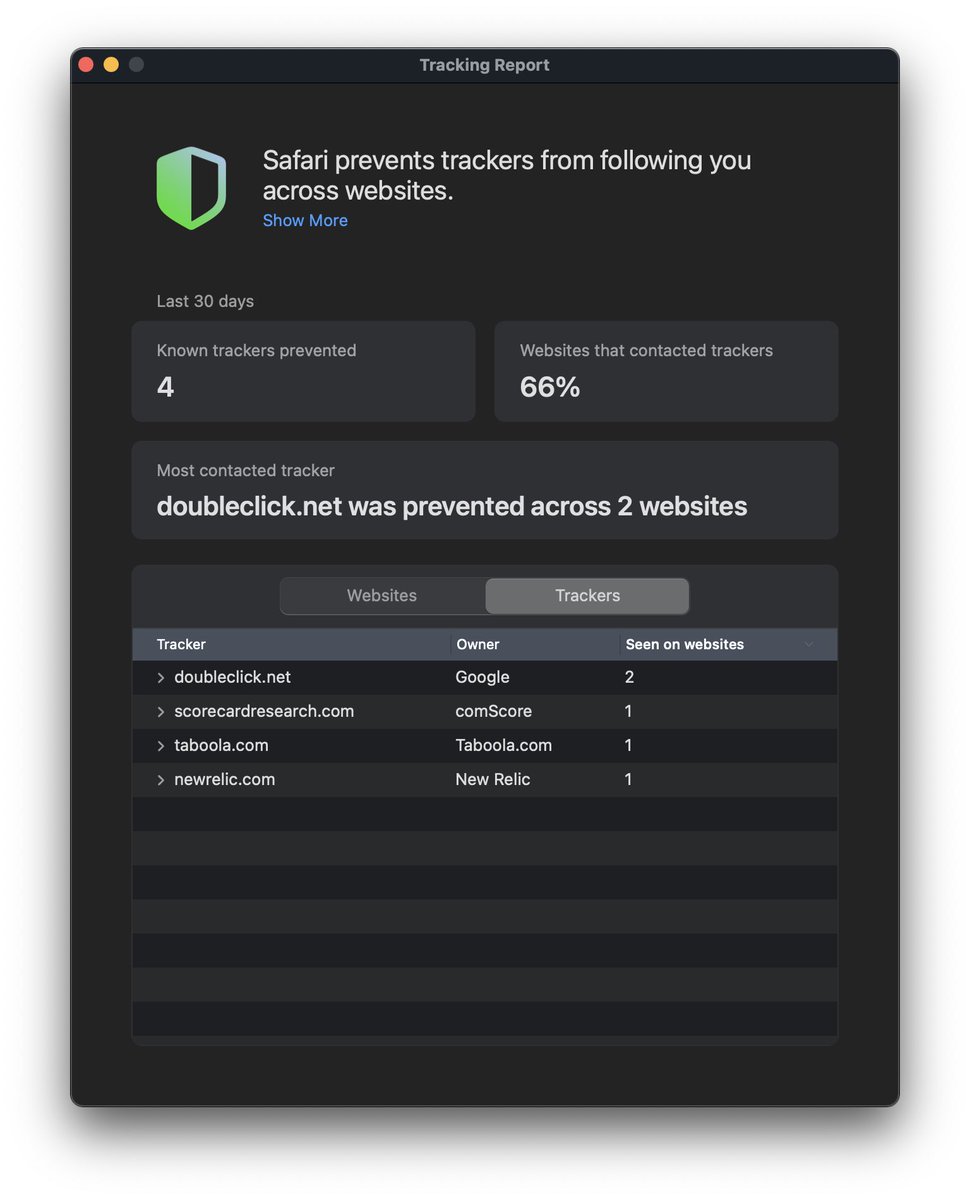Expand the taboola.com tracker row
This screenshot has height=1200, width=970.
161,746
